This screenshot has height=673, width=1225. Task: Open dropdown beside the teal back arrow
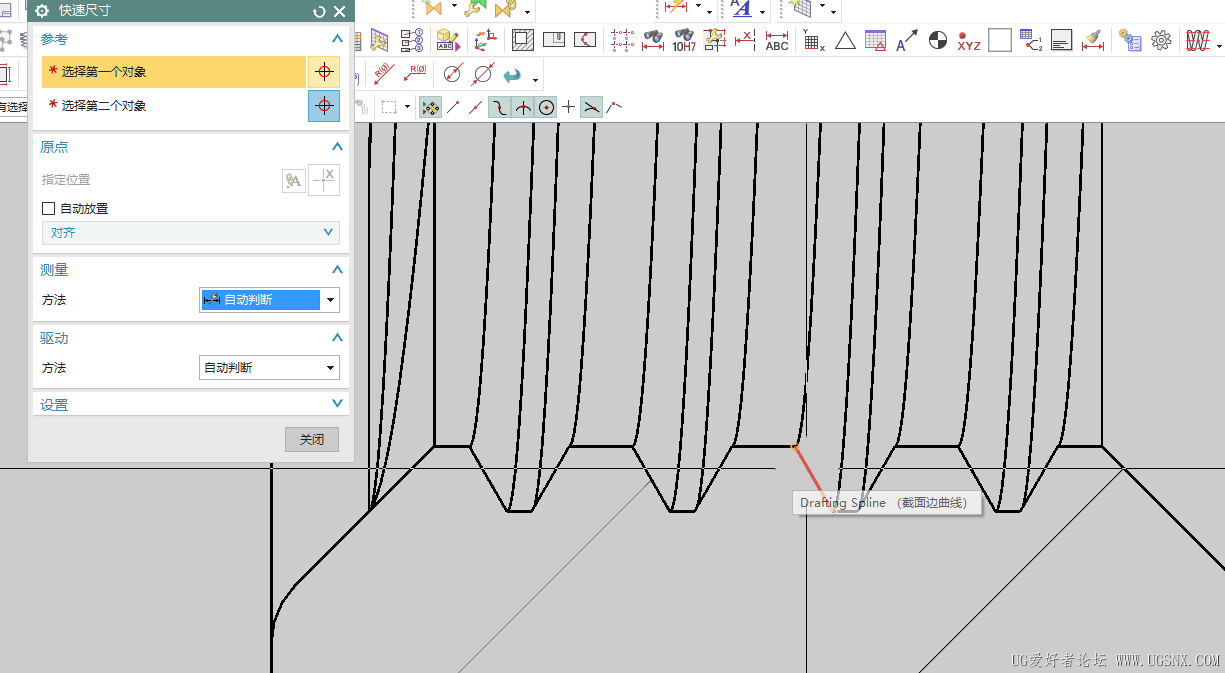tap(536, 79)
